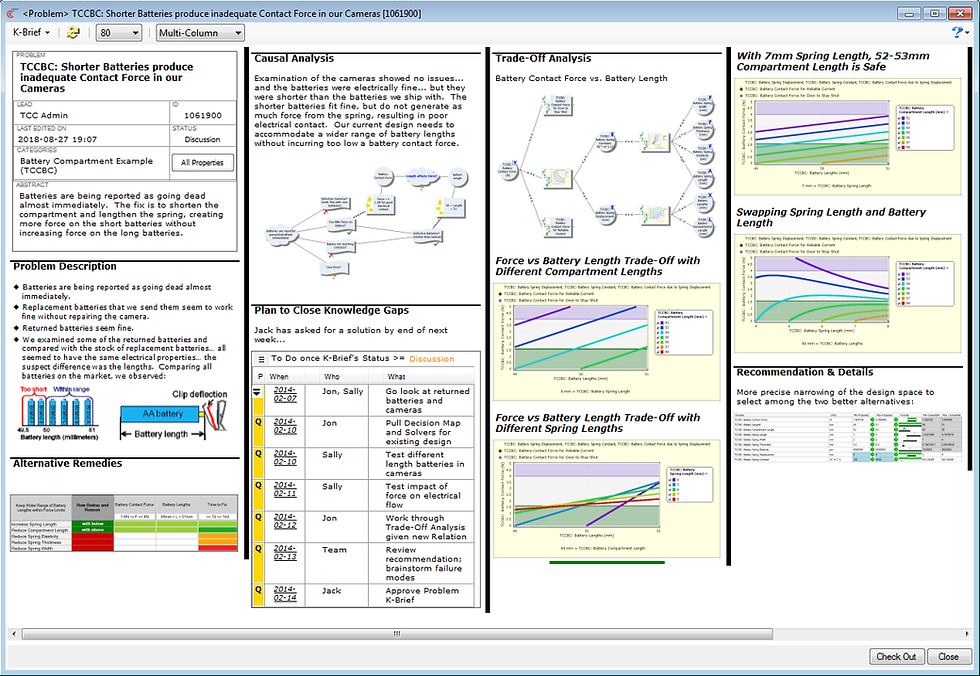The width and height of the screenshot is (980, 676).
Task: Open the To Do list hamburger menu
Action: click(x=261, y=359)
